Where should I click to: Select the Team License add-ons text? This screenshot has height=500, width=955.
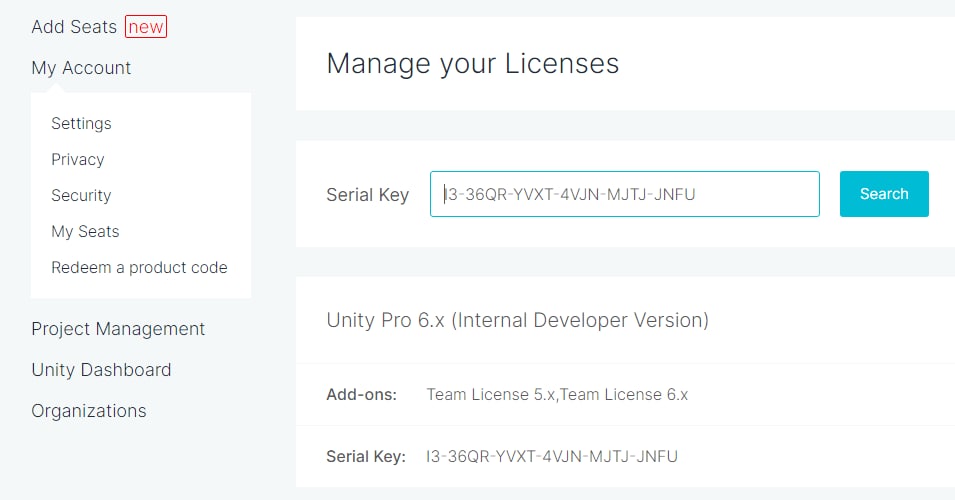click(x=557, y=395)
